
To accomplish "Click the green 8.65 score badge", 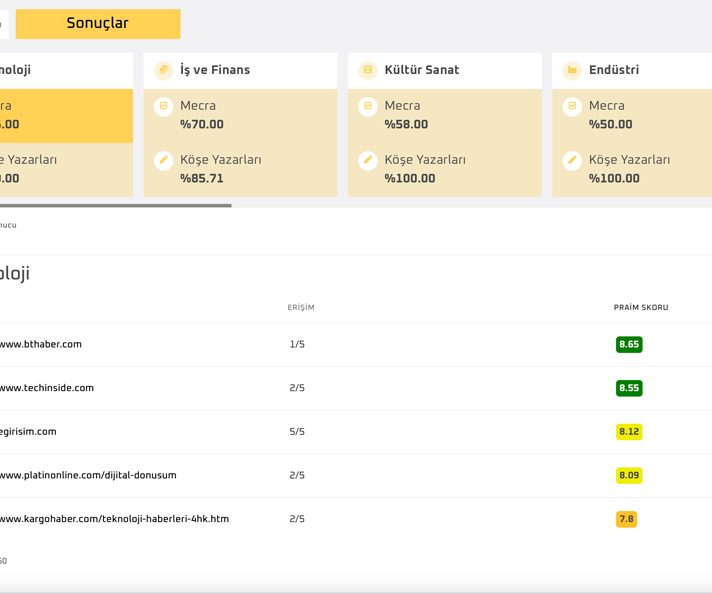I will (629, 344).
